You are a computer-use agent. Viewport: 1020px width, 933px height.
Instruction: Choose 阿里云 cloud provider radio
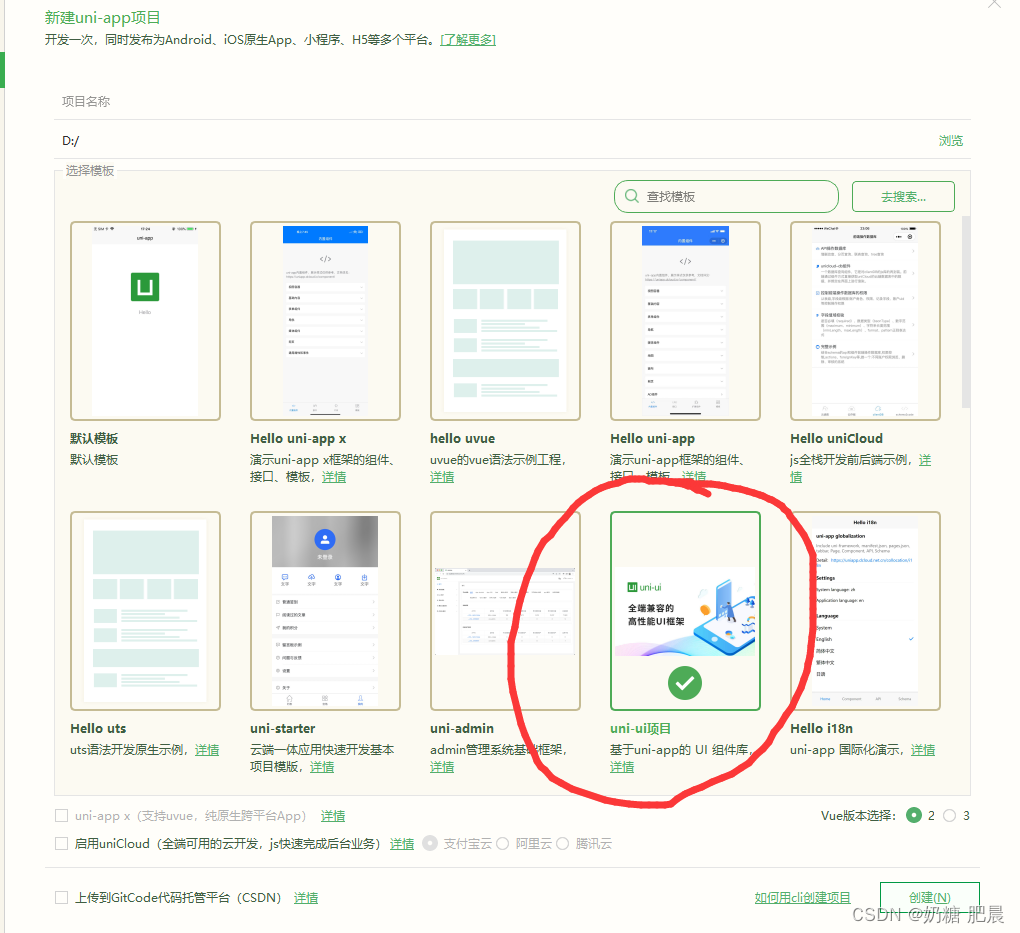[x=502, y=843]
